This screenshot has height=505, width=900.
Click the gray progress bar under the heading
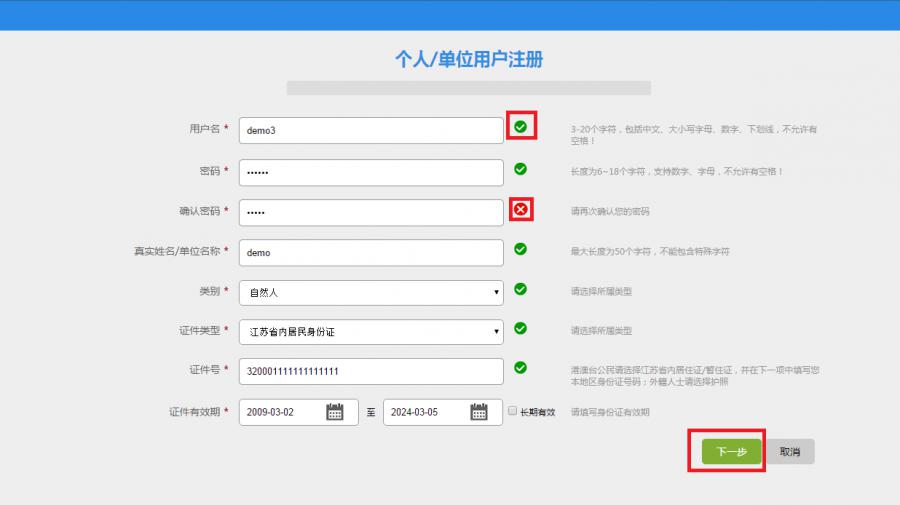468,88
